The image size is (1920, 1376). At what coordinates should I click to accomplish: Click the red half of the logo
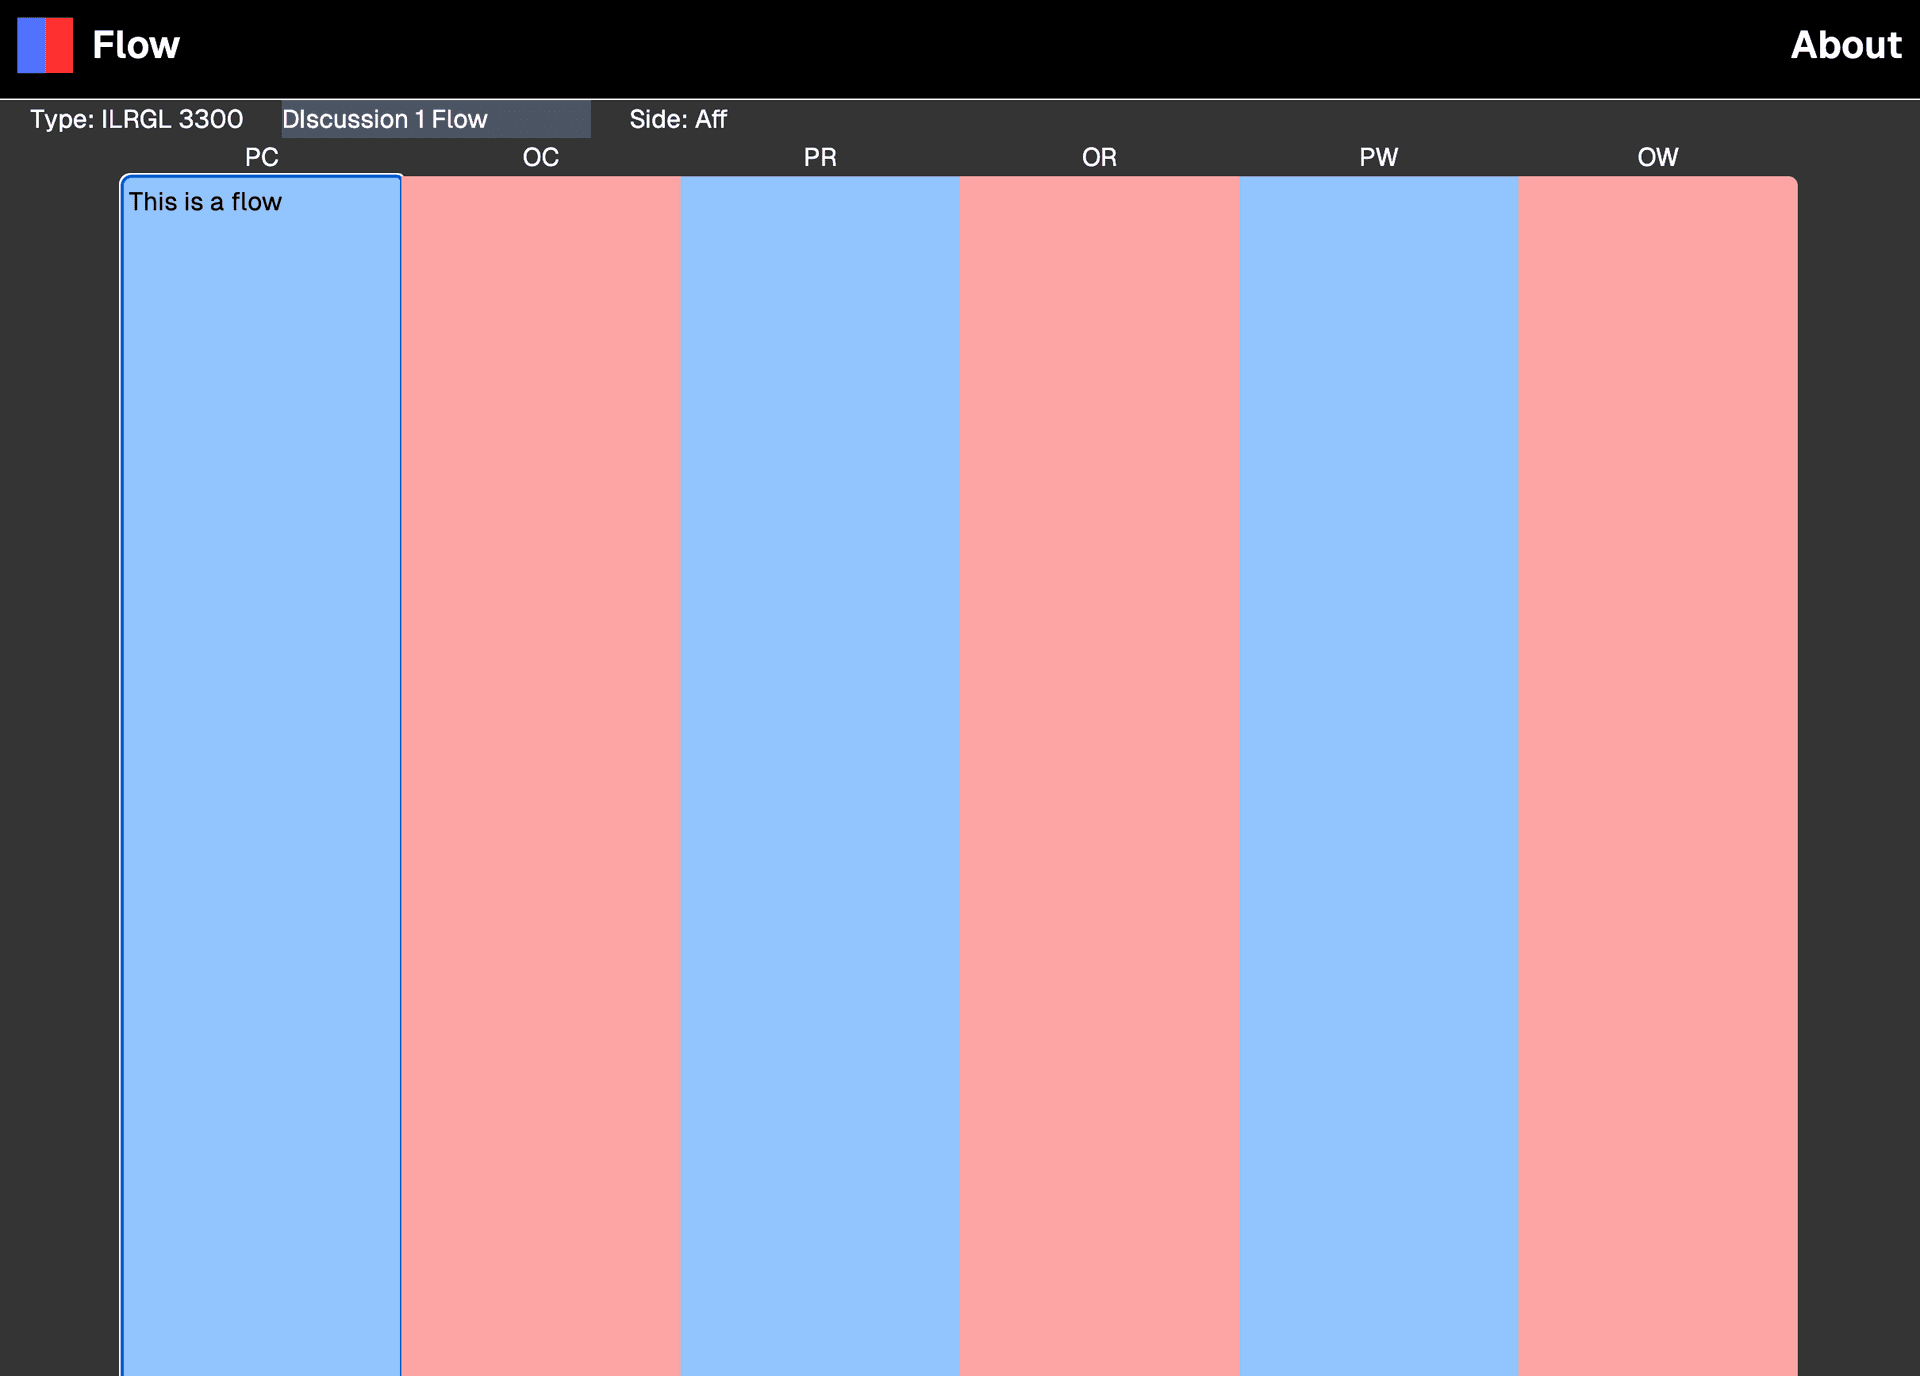click(x=57, y=44)
